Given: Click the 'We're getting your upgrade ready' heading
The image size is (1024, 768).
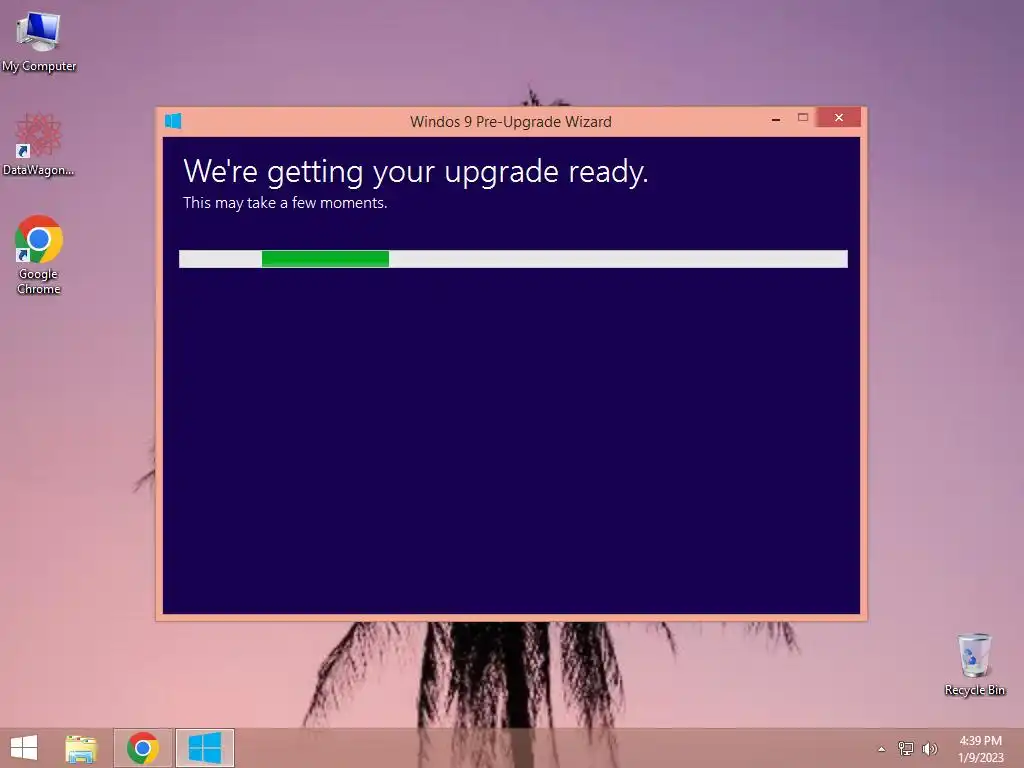Looking at the screenshot, I should coord(415,172).
